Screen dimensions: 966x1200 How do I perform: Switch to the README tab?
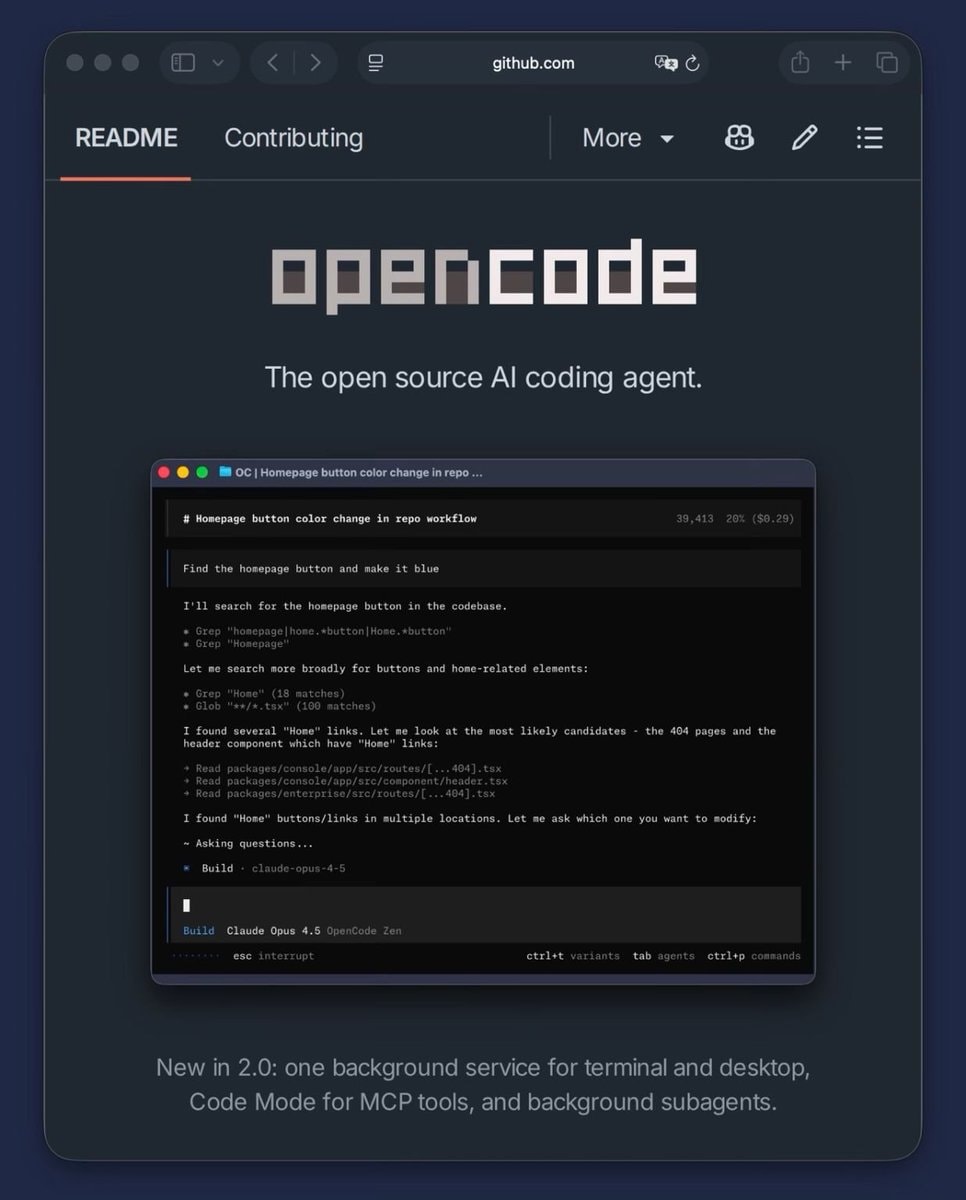[x=126, y=138]
